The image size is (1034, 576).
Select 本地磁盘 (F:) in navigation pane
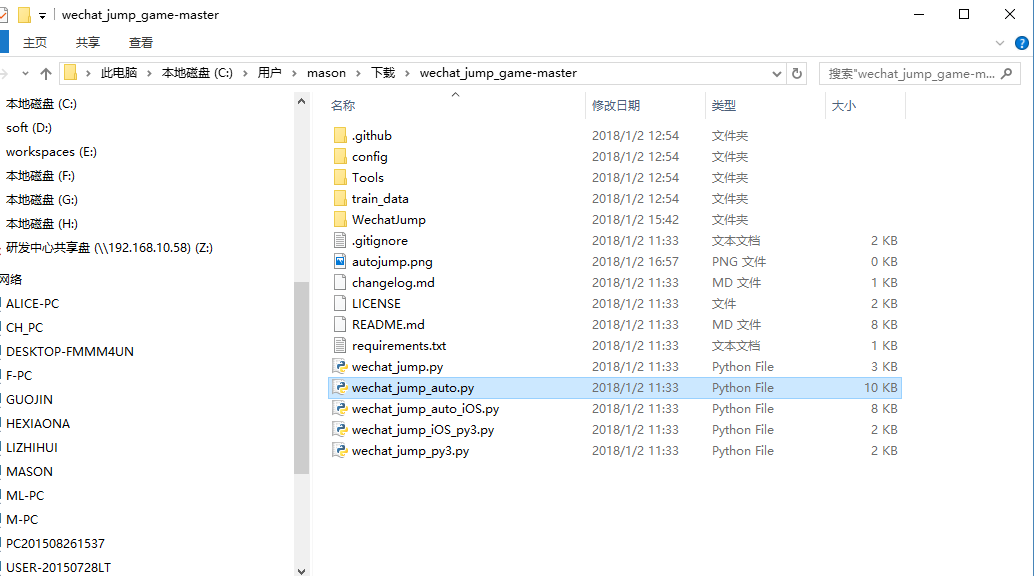pos(40,176)
